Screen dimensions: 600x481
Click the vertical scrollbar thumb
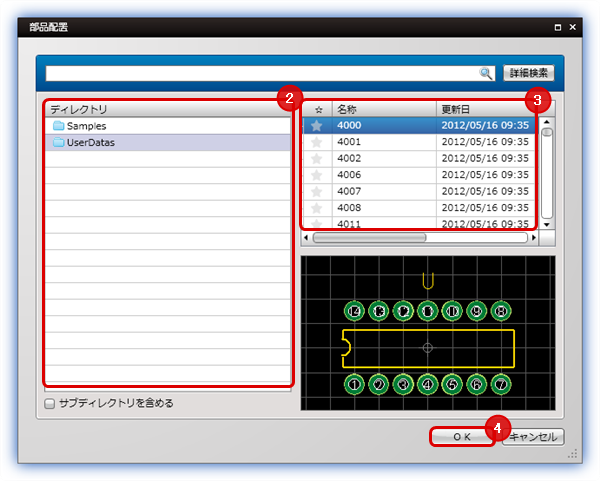coord(547,132)
